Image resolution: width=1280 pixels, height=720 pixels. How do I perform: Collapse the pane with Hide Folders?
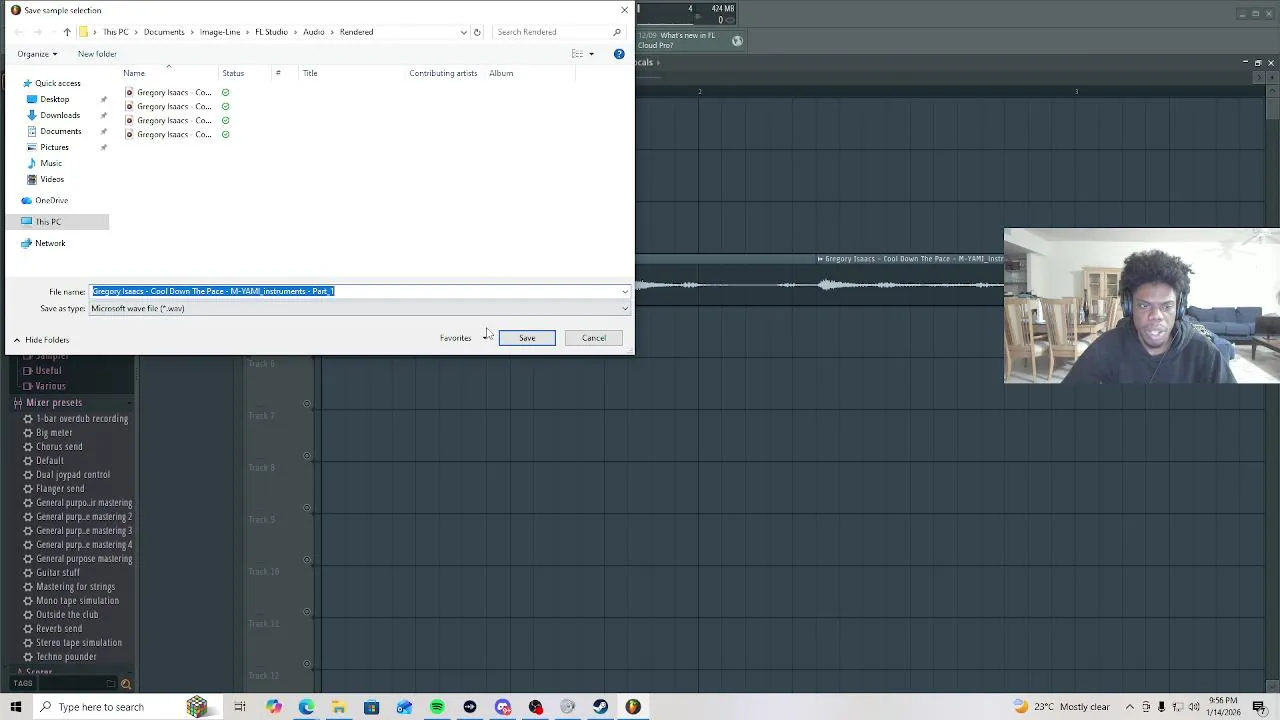(x=41, y=340)
